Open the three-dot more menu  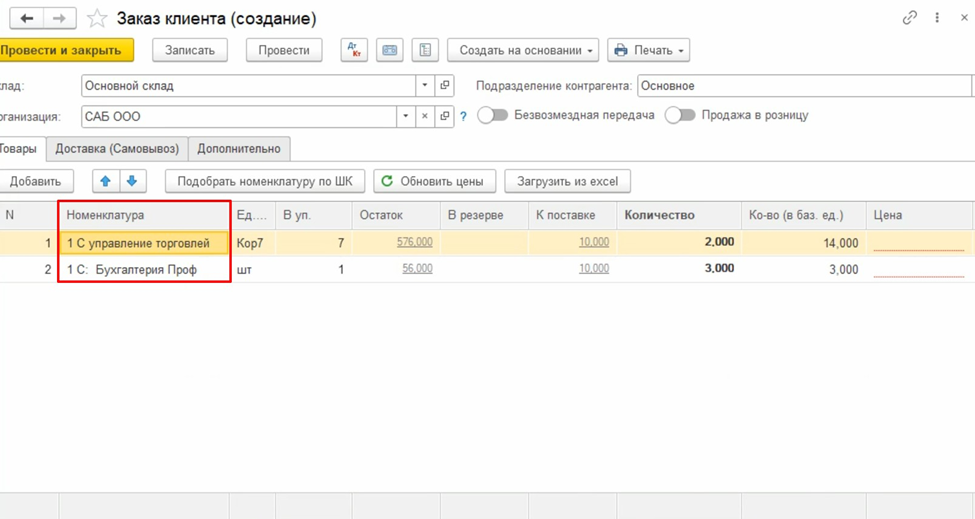(x=937, y=18)
